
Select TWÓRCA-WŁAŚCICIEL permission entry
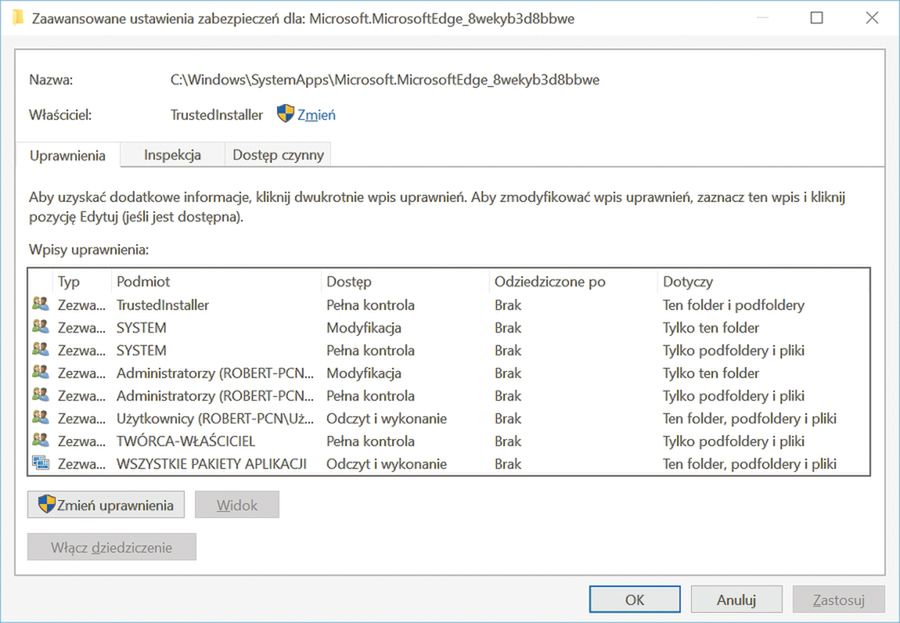click(449, 440)
